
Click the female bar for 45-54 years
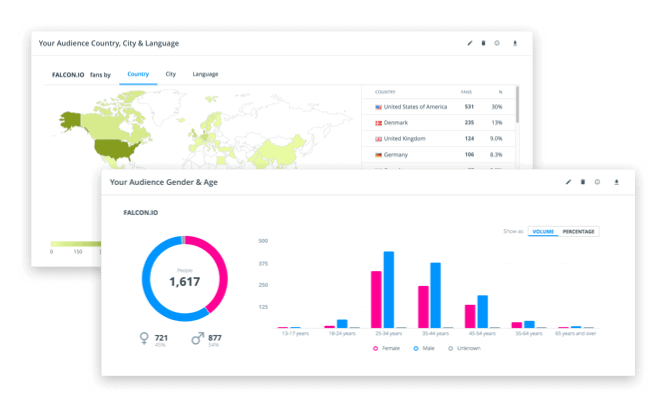point(470,317)
